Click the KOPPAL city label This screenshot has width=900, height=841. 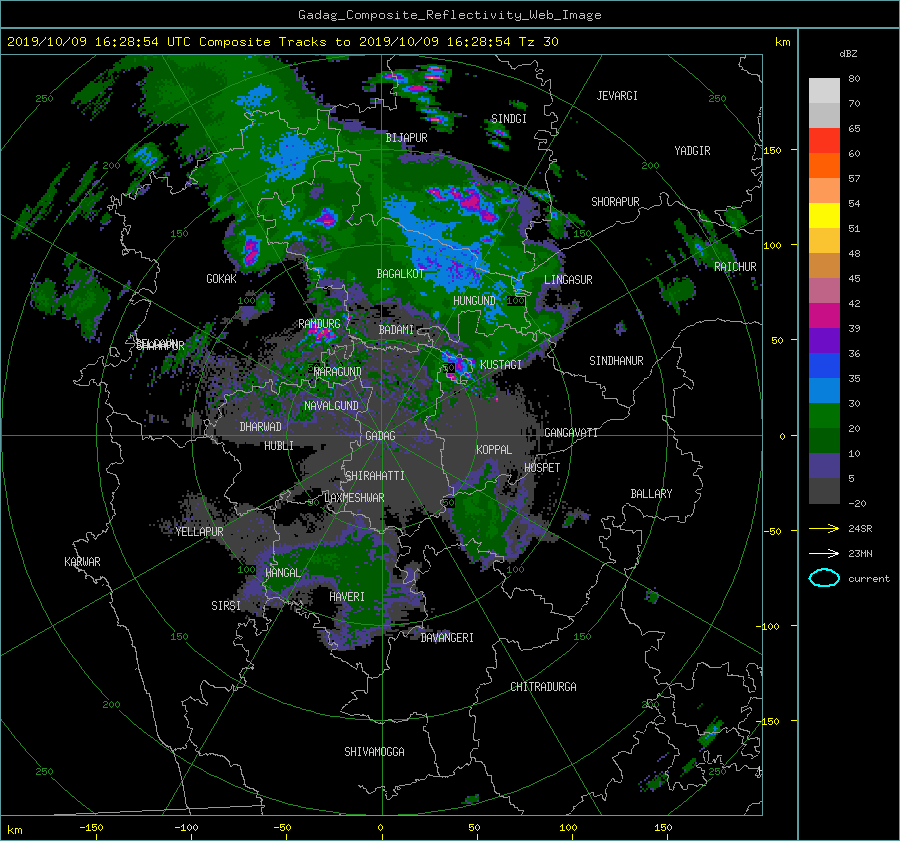[494, 449]
